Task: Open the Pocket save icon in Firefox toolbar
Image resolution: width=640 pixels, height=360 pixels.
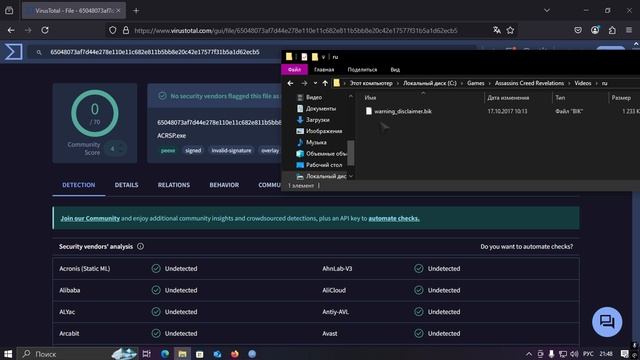Action: pyautogui.click(x=578, y=30)
